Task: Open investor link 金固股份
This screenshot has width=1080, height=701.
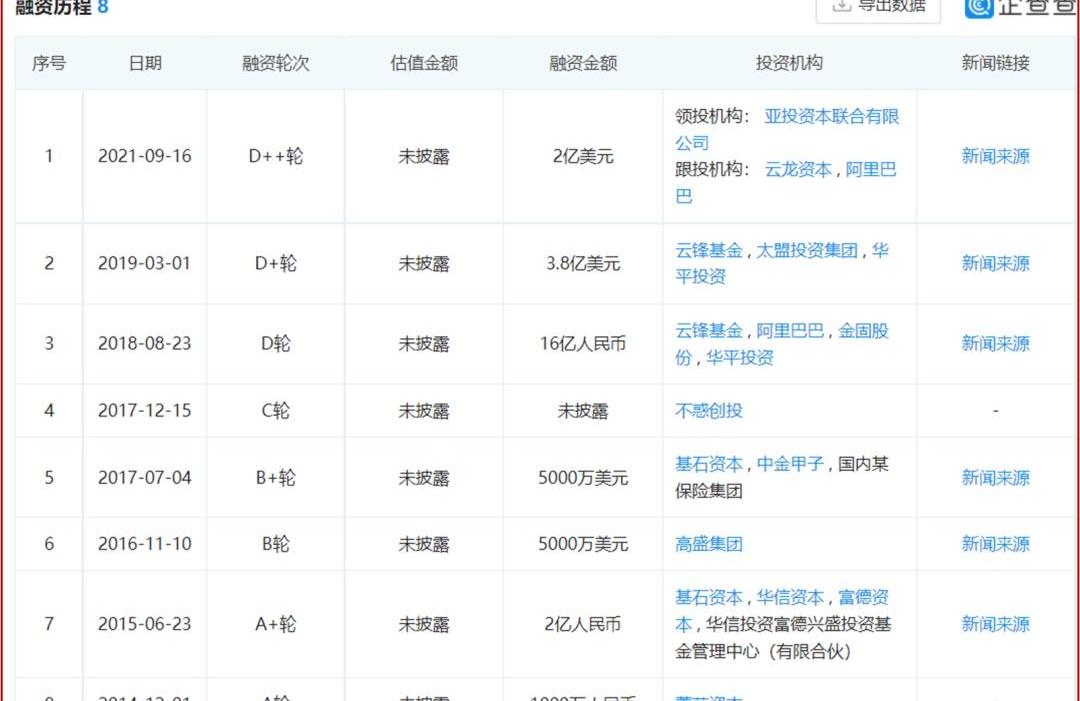Action: click(863, 331)
